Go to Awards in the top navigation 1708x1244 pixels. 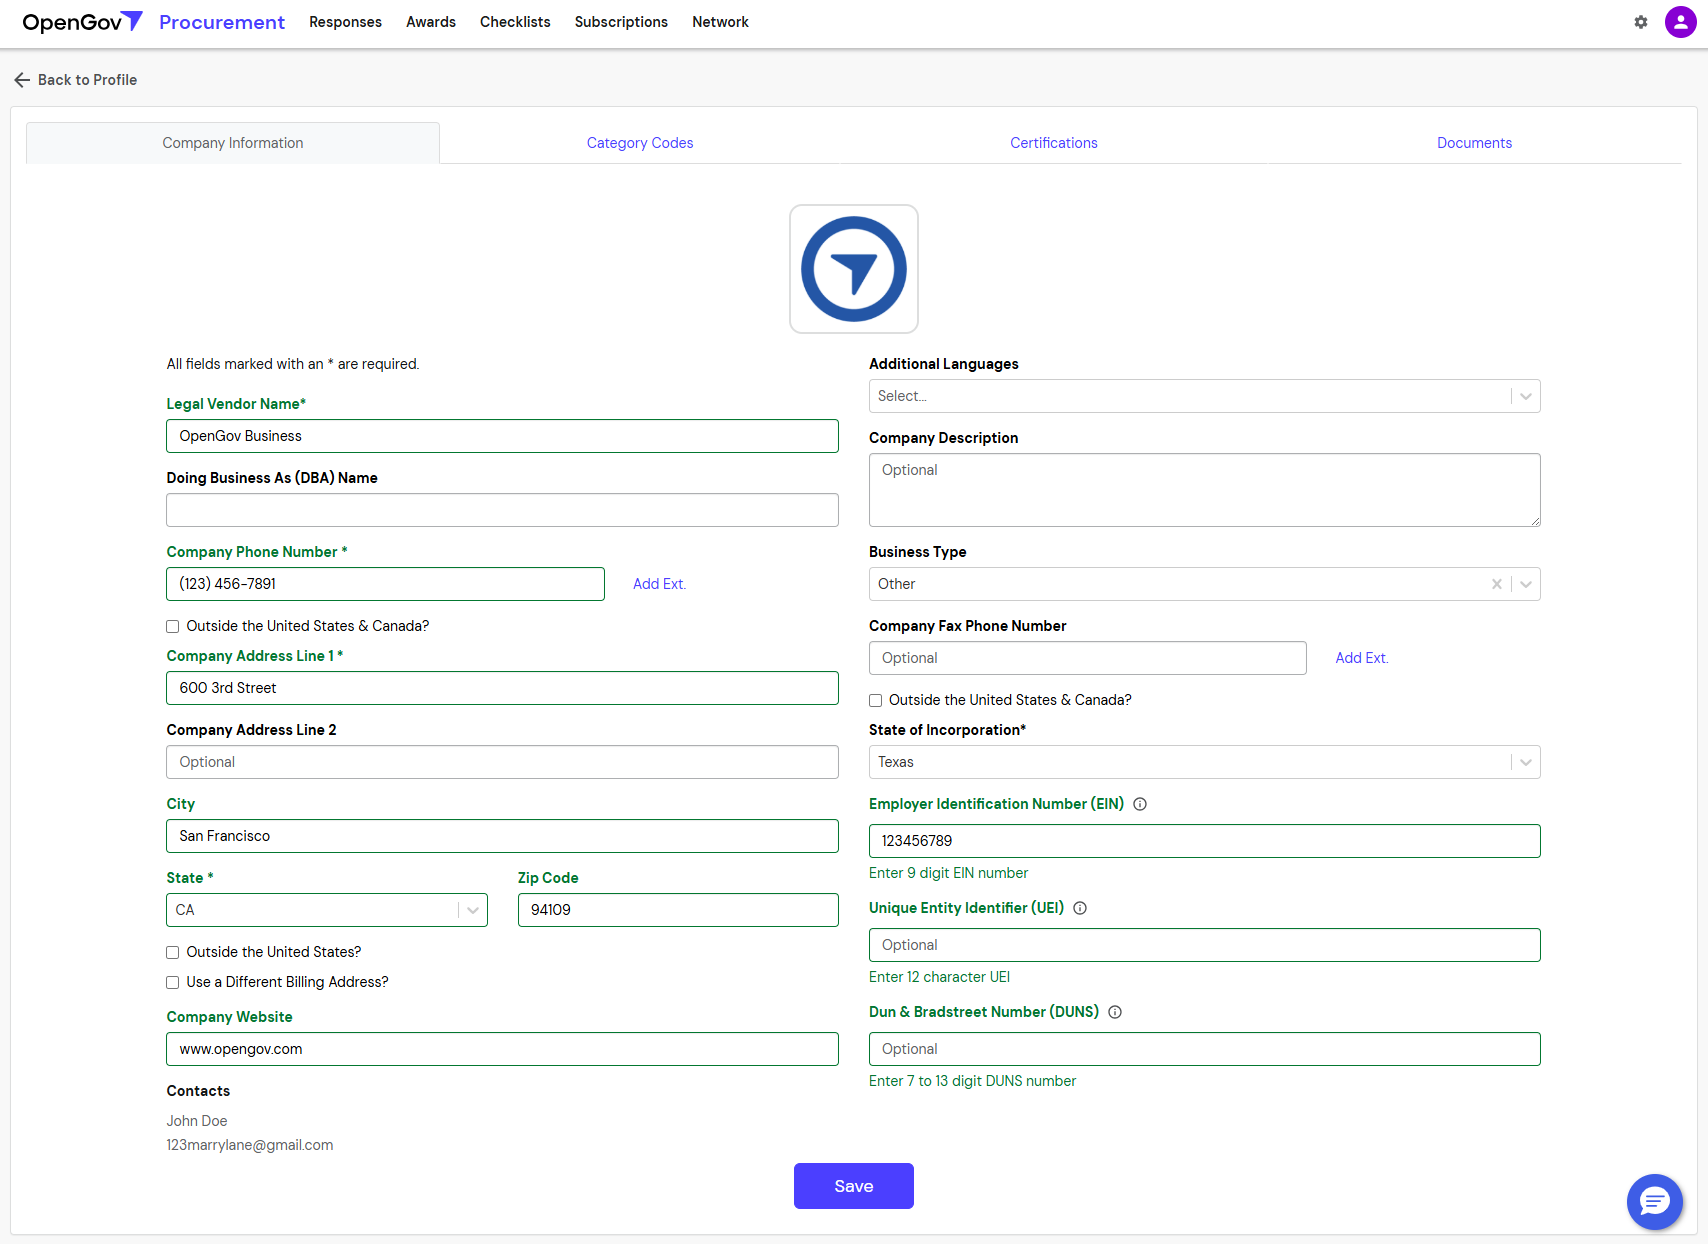pos(431,22)
